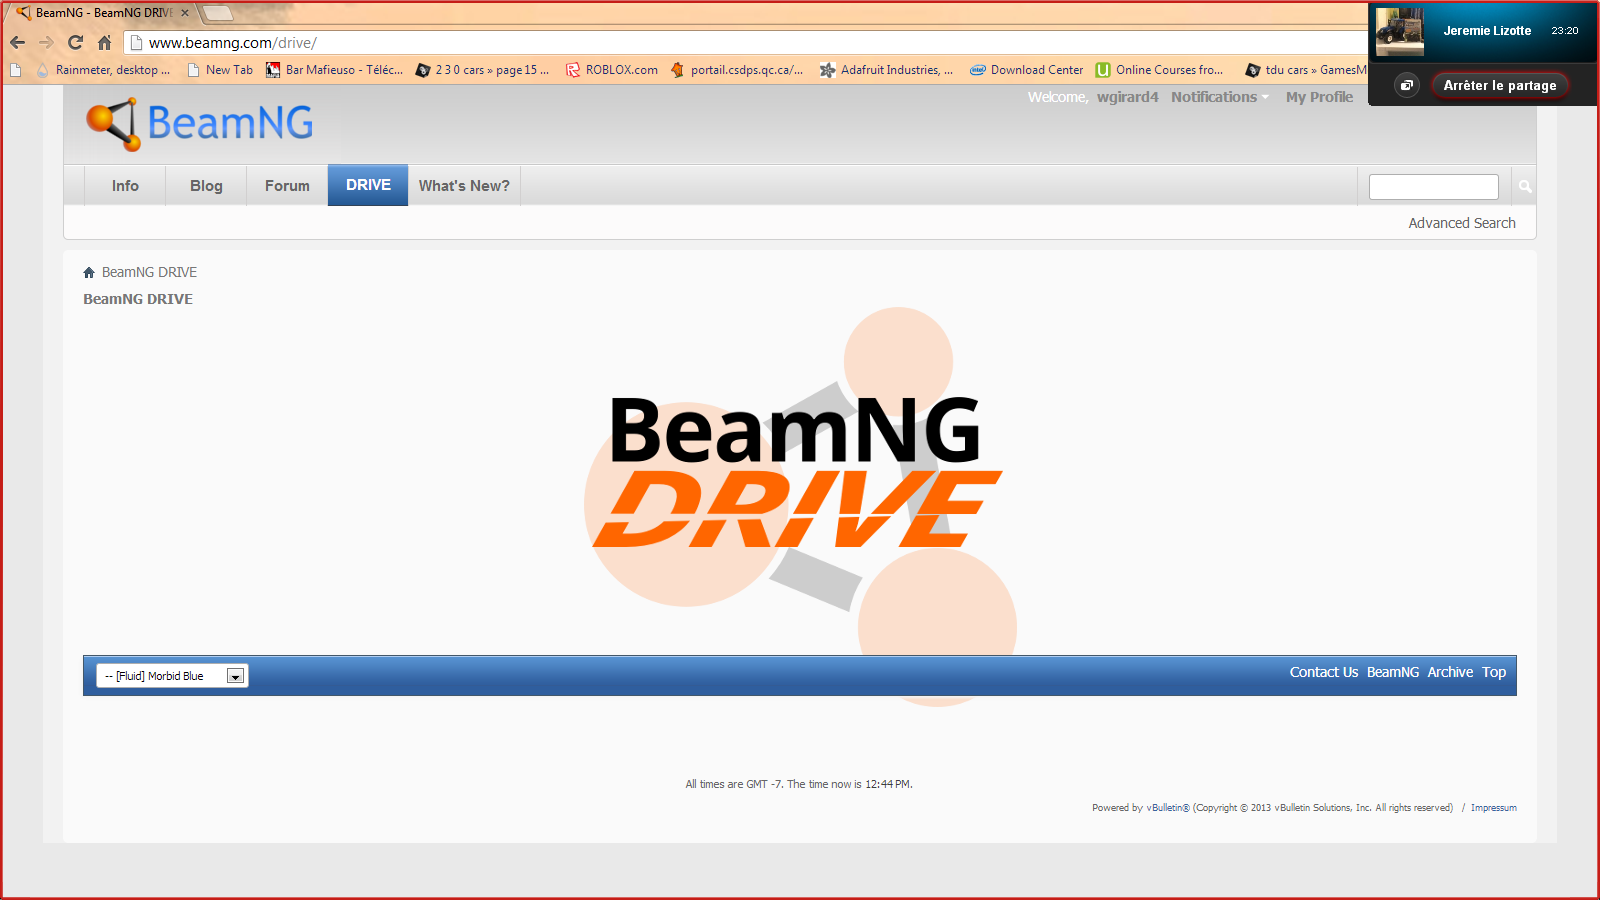This screenshot has width=1600, height=900.
Task: Click the search magnifier icon
Action: point(1525,186)
